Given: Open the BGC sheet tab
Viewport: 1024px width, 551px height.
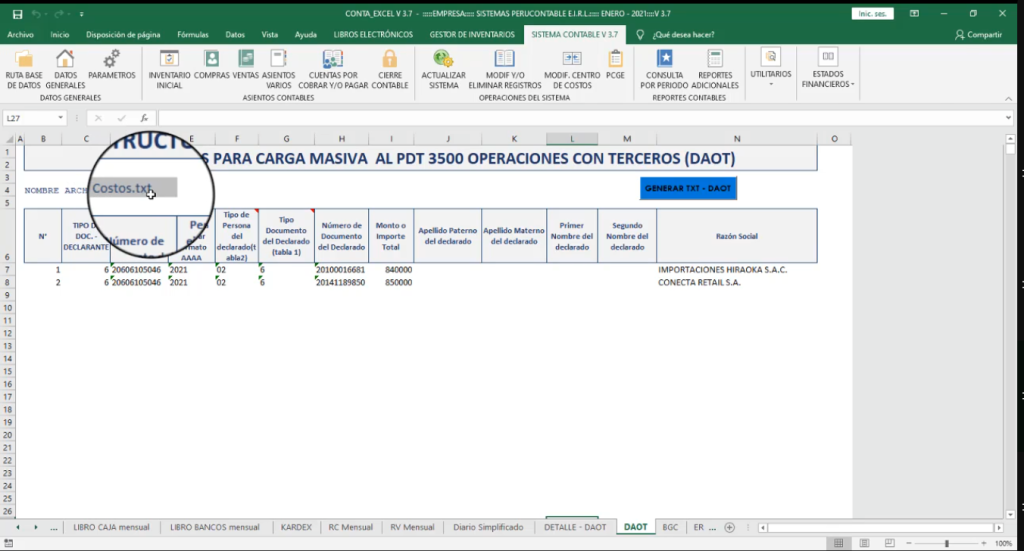Looking at the screenshot, I should click(670, 527).
